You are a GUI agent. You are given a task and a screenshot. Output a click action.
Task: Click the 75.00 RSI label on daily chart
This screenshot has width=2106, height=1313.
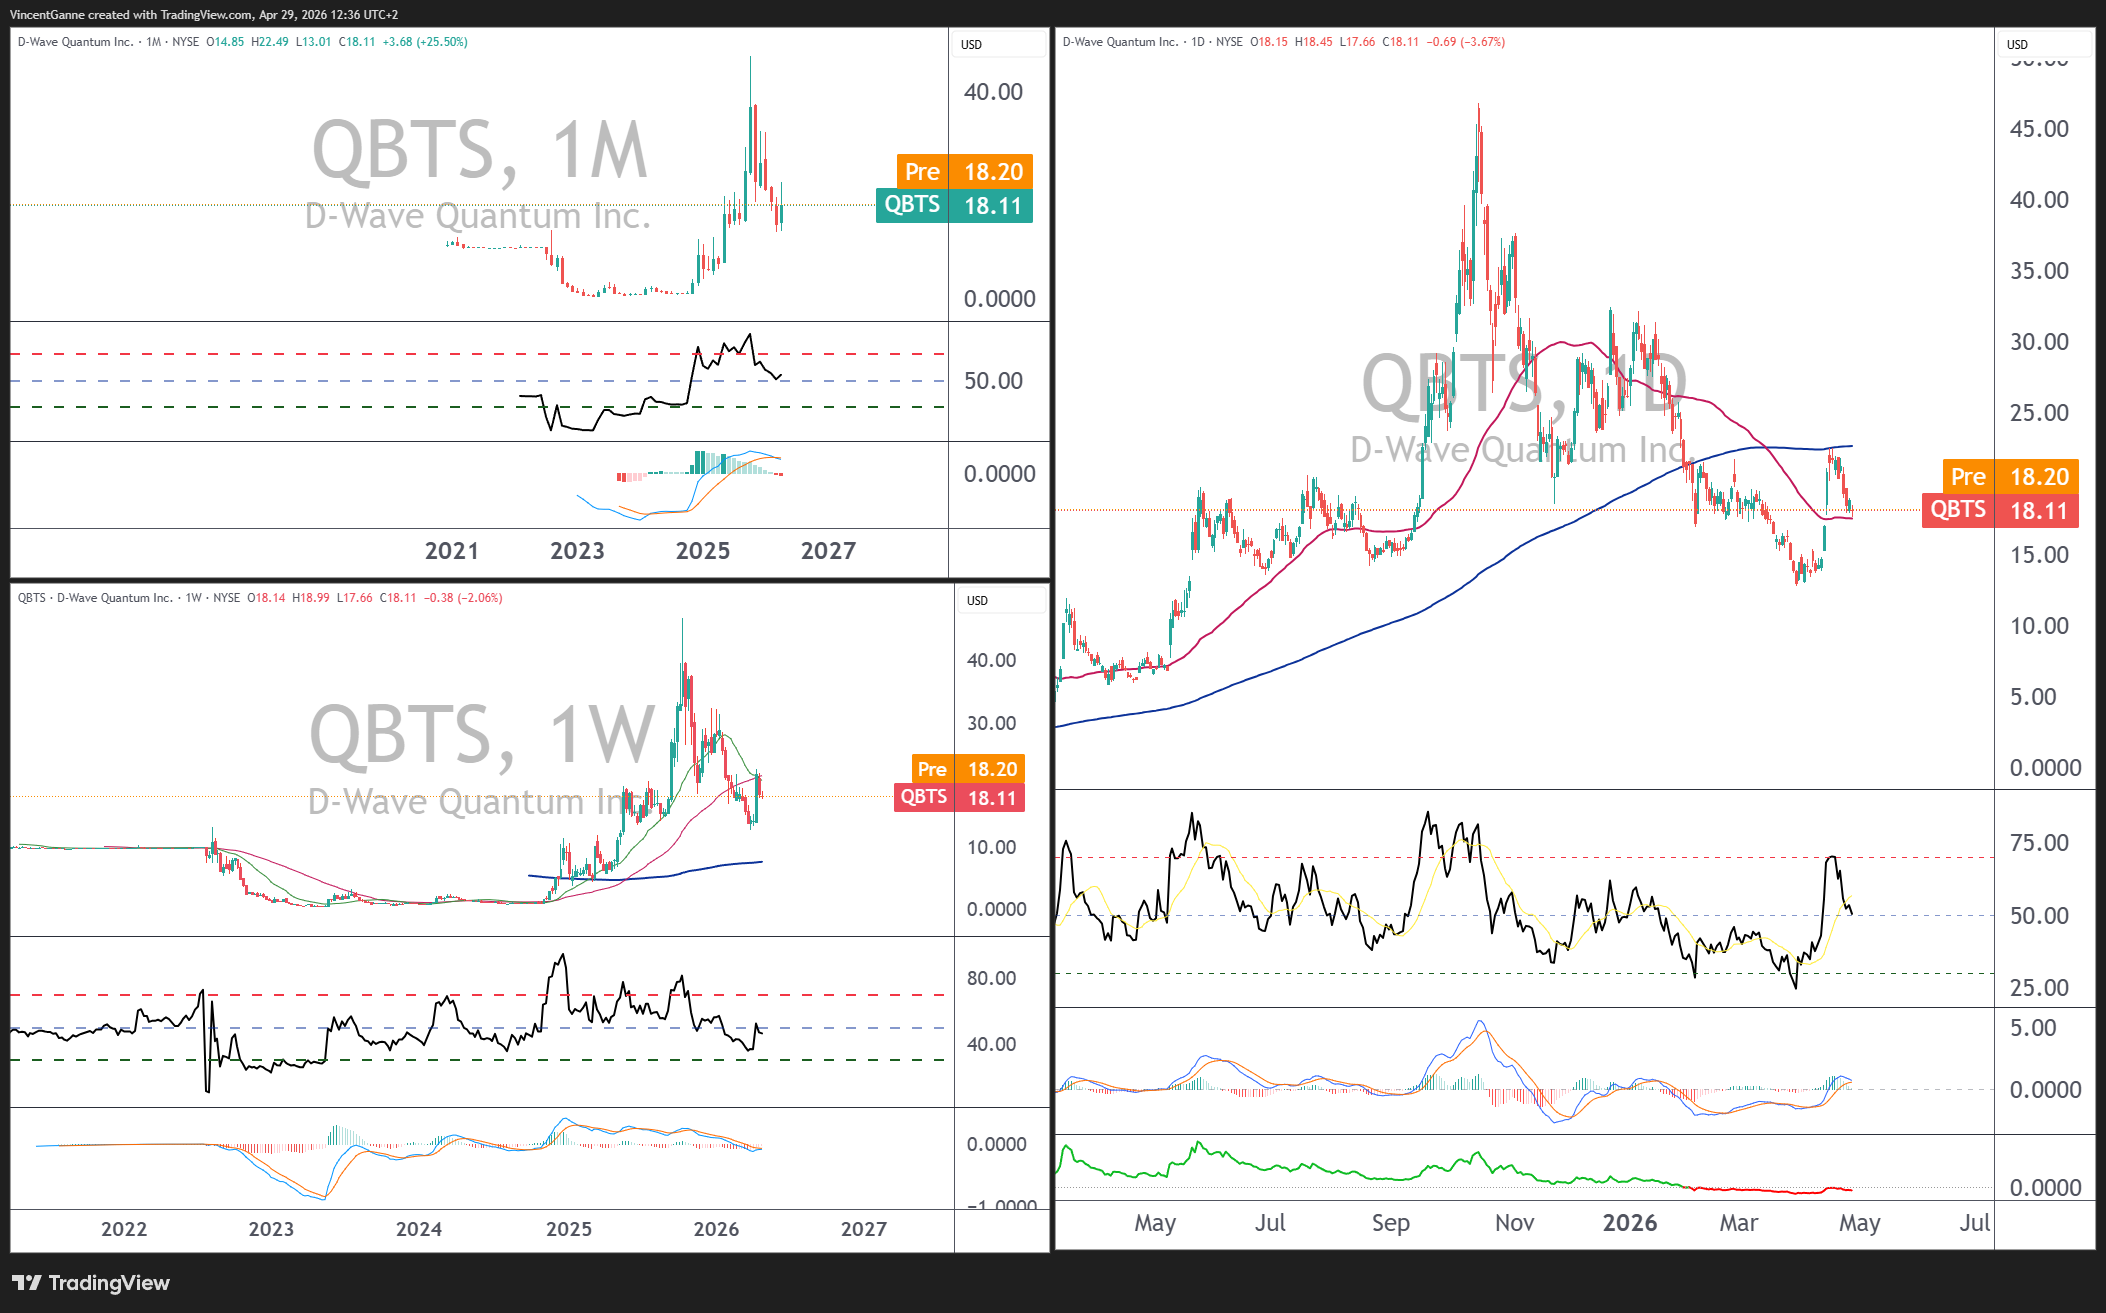click(2039, 843)
